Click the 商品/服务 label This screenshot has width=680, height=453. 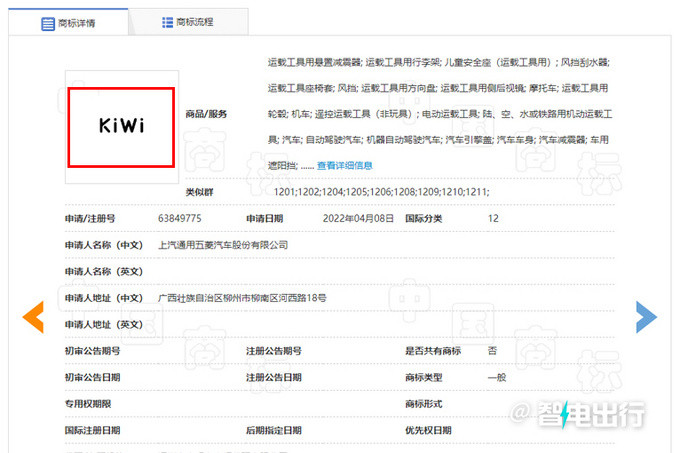pos(206,114)
